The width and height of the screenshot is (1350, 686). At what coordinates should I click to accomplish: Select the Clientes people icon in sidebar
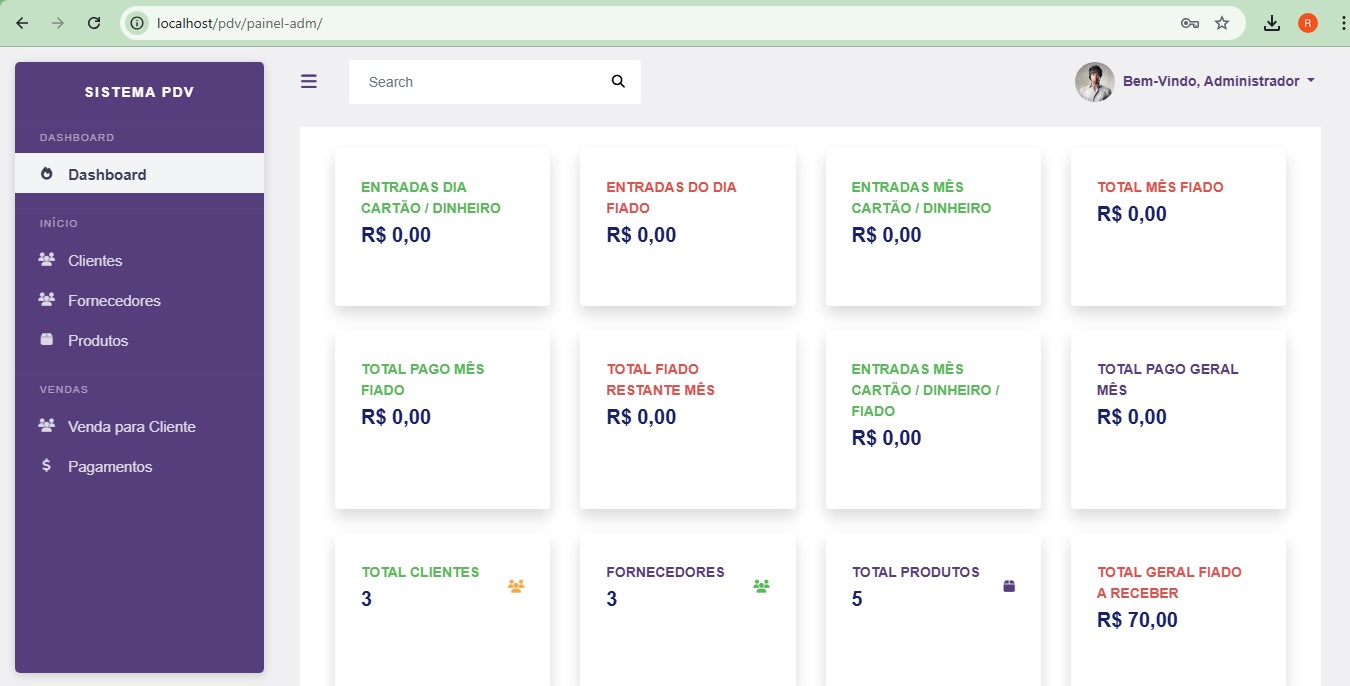click(x=46, y=260)
